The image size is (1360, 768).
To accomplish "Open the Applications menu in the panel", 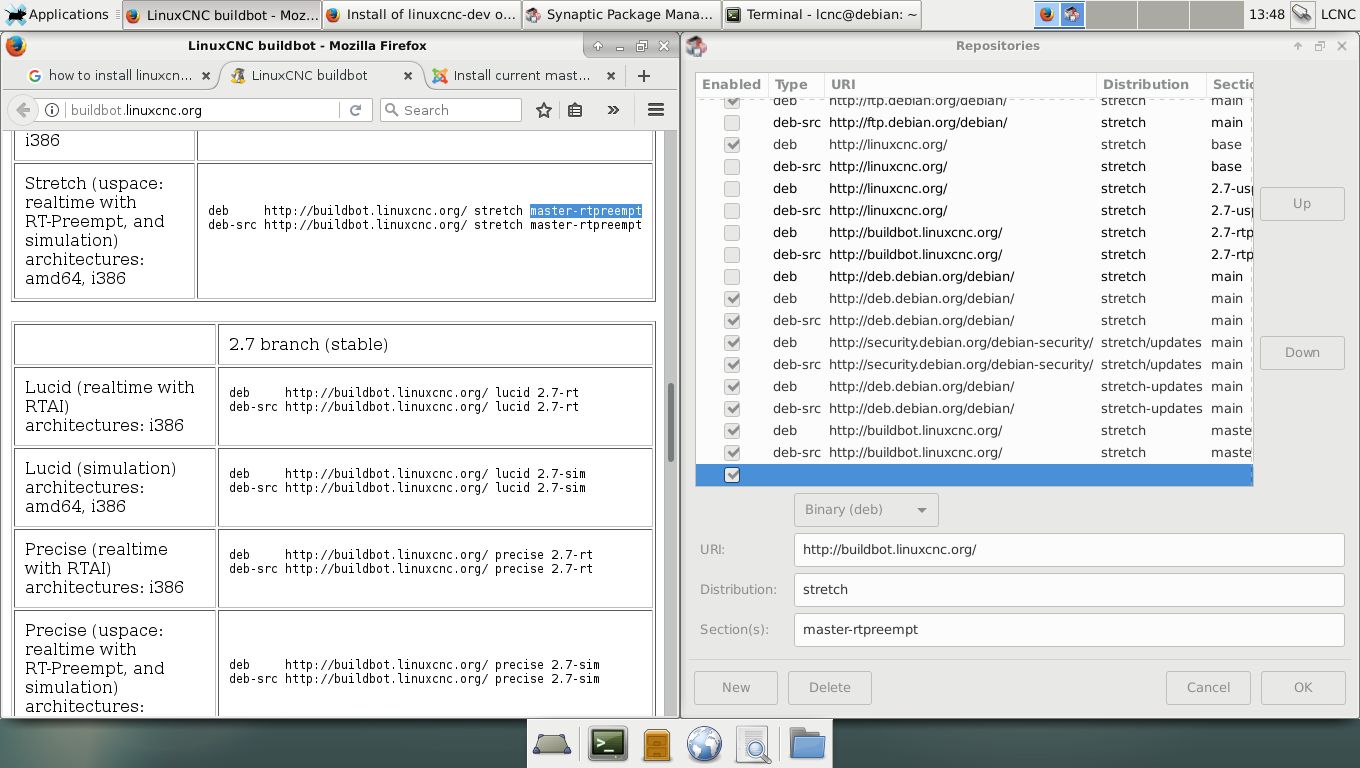I will coord(56,14).
